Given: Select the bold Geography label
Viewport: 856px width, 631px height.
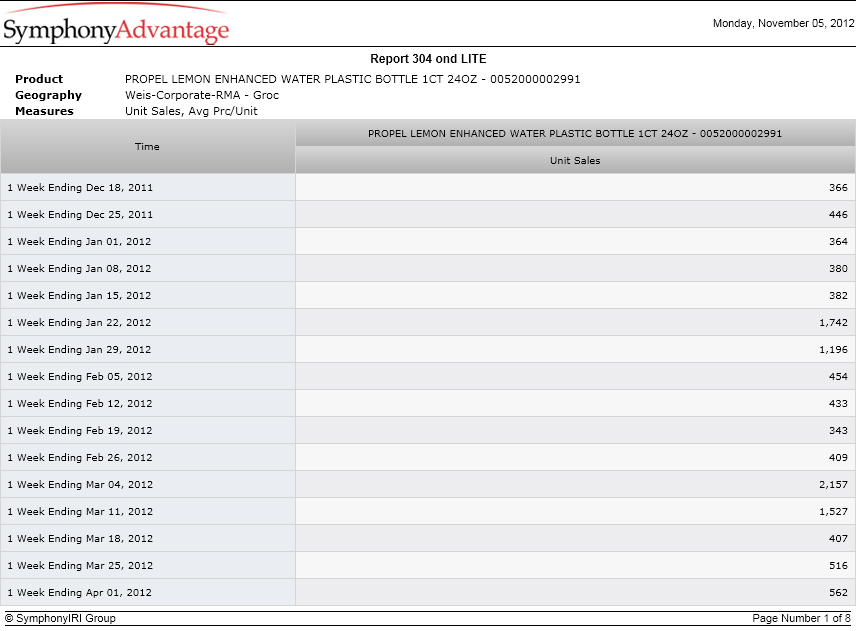Looking at the screenshot, I should (x=48, y=95).
